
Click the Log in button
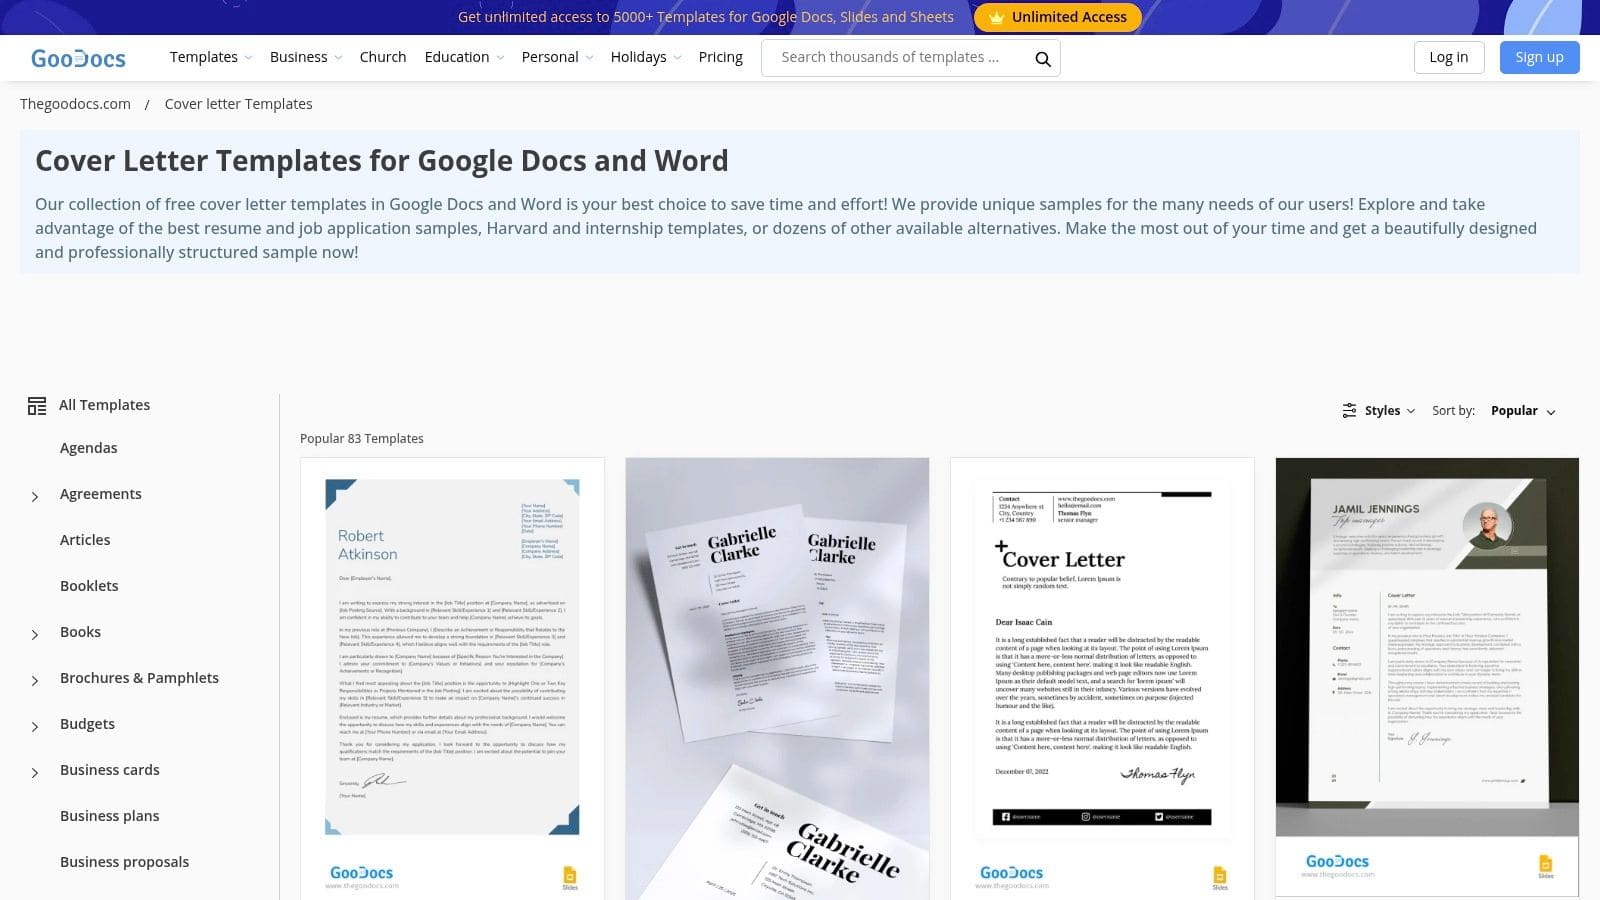click(1448, 57)
